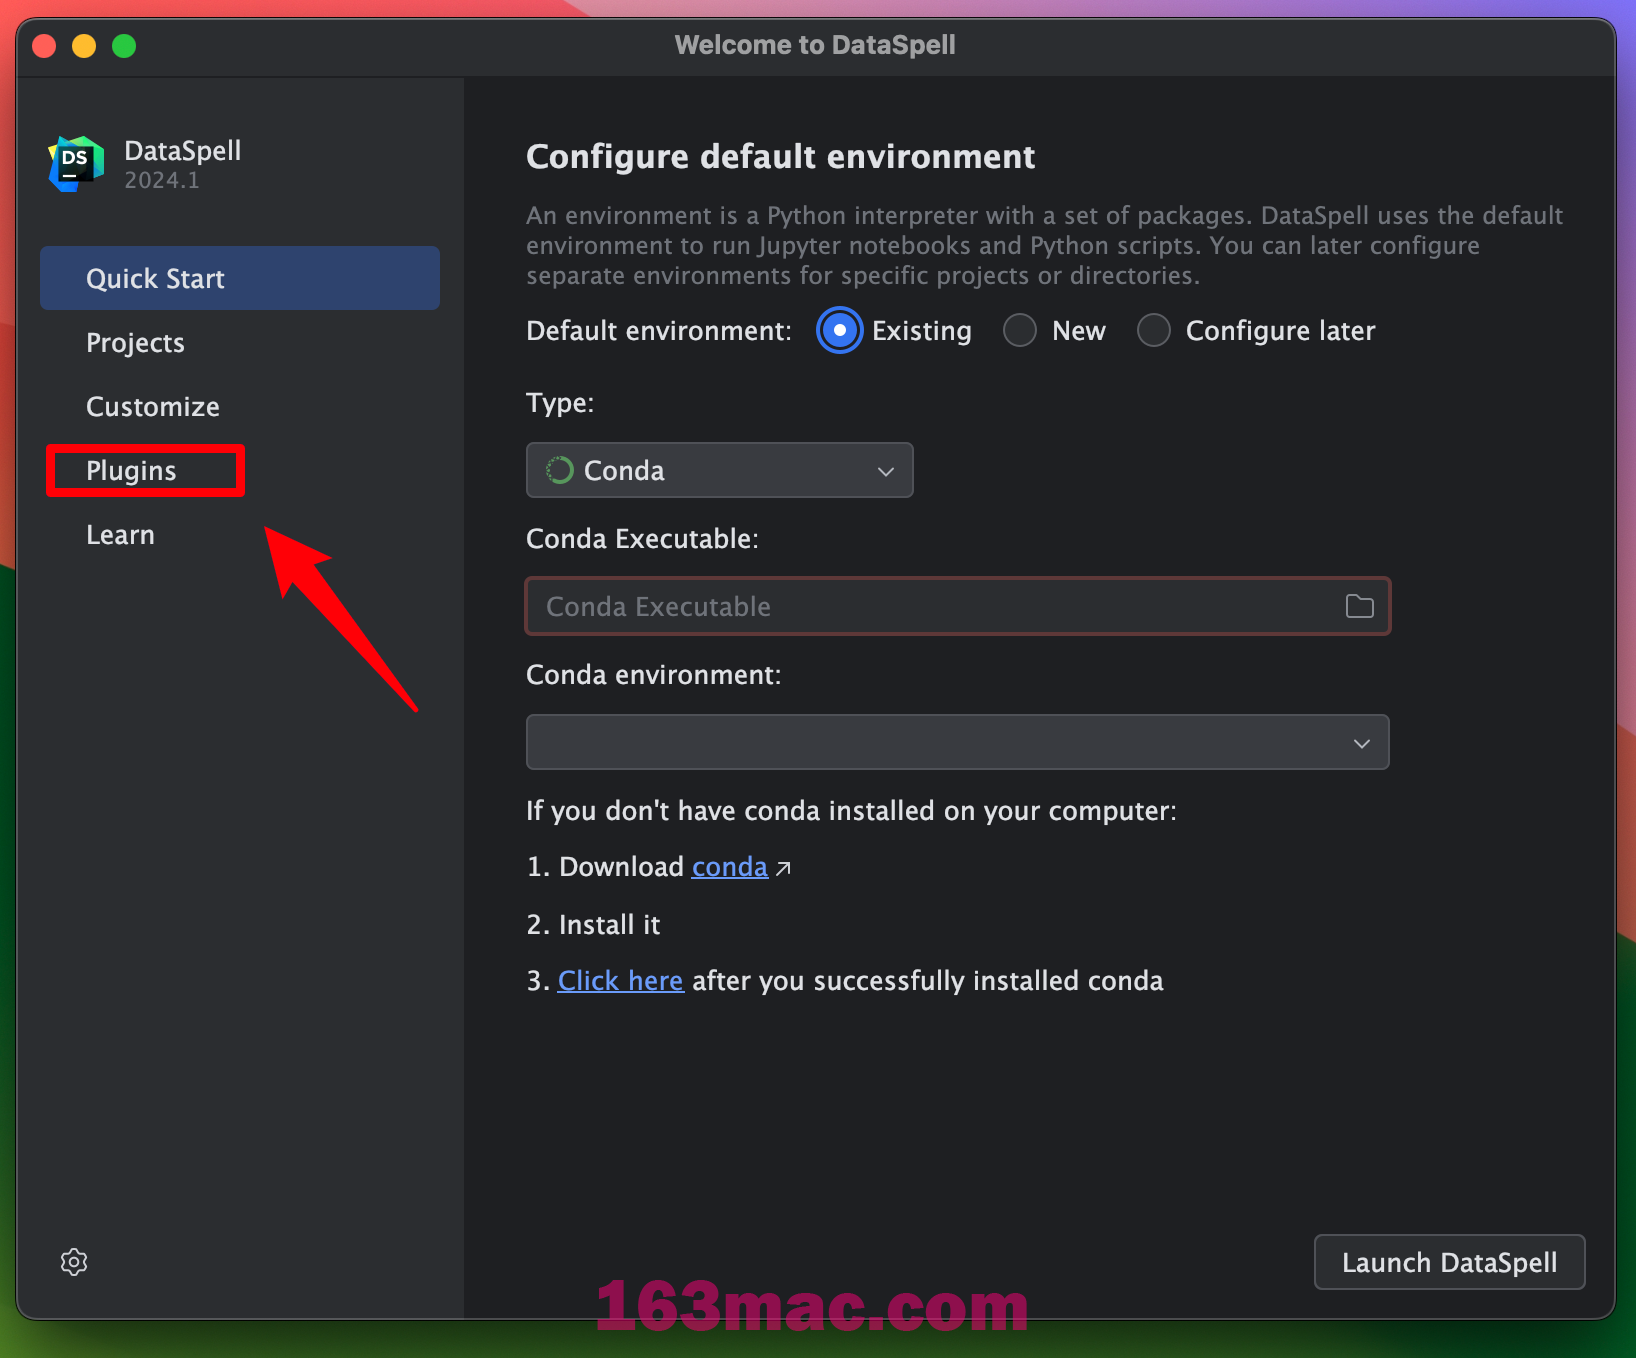The image size is (1636, 1358).
Task: Follow the conda download link
Action: [x=729, y=866]
